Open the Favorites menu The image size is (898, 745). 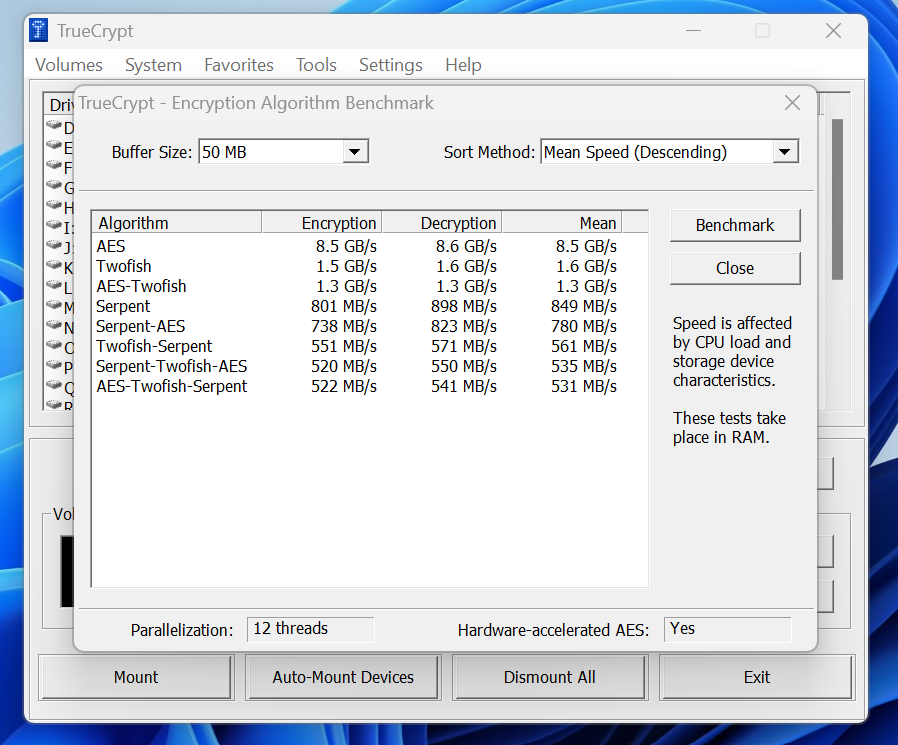pos(239,65)
